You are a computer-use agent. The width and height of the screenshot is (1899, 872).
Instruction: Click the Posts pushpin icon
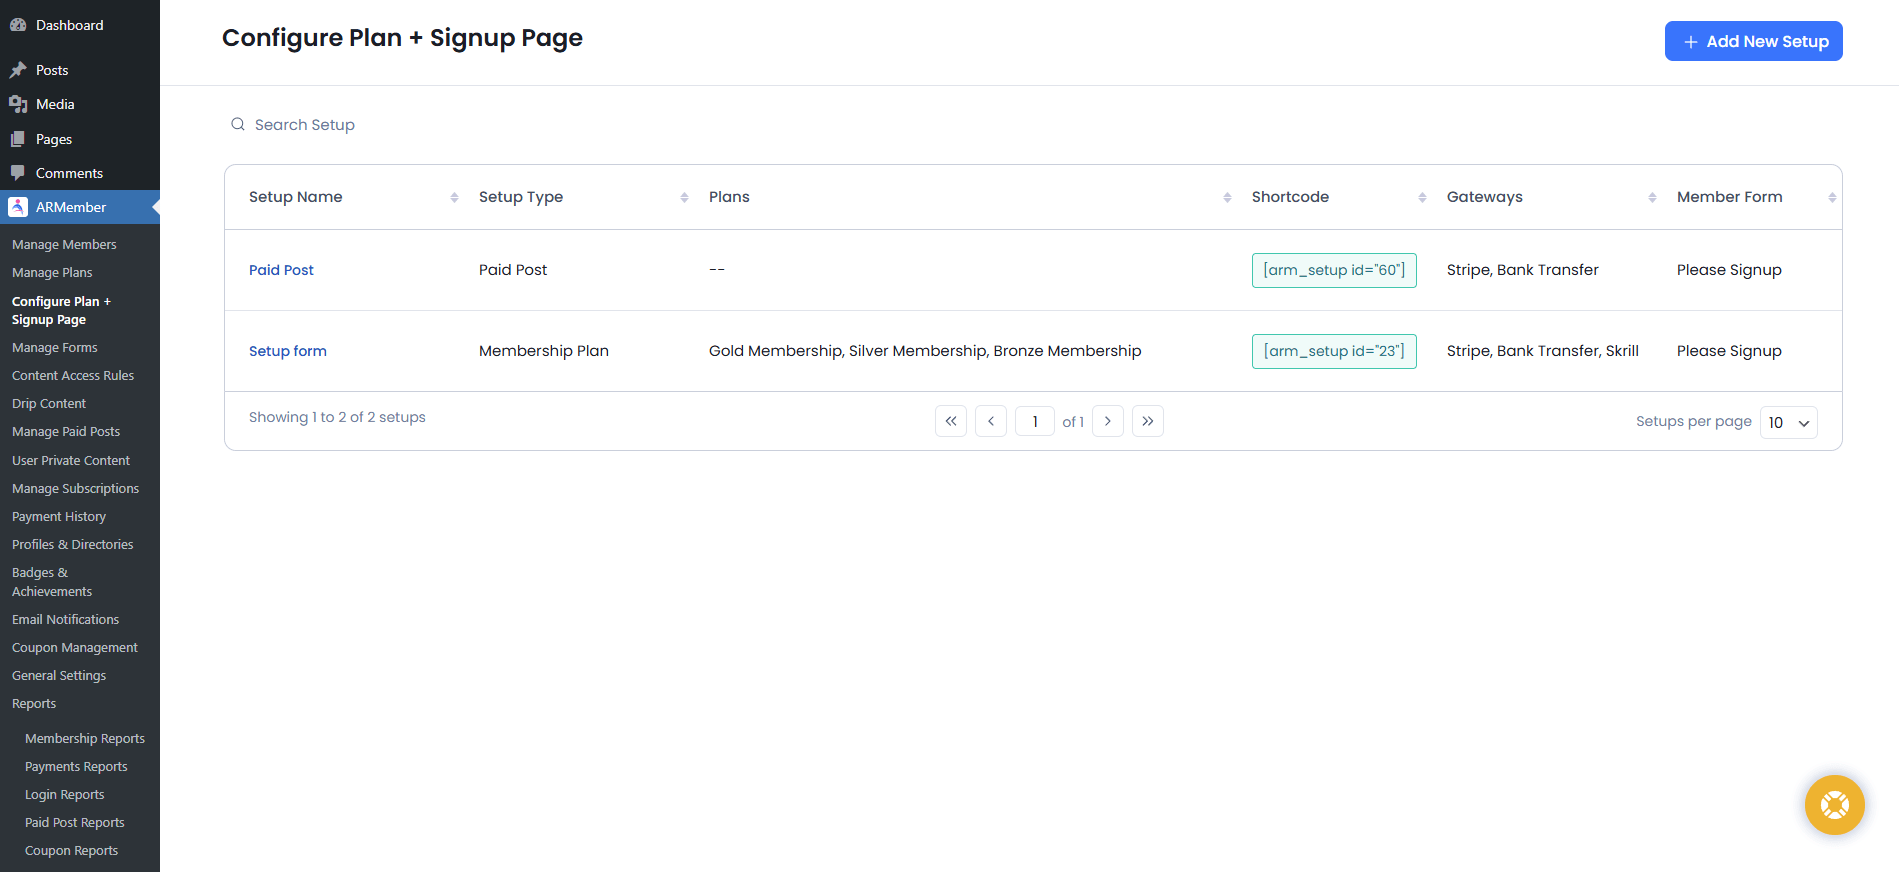pyautogui.click(x=18, y=70)
